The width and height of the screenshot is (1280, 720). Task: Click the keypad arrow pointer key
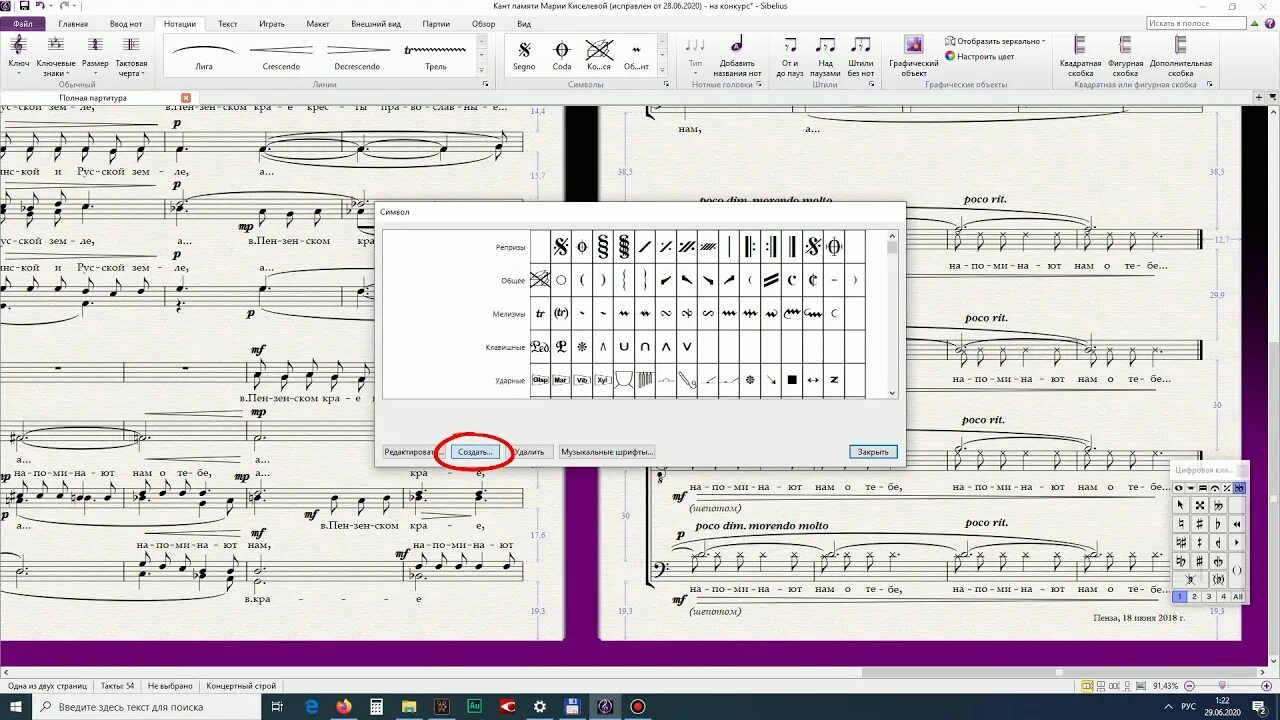(x=1180, y=505)
